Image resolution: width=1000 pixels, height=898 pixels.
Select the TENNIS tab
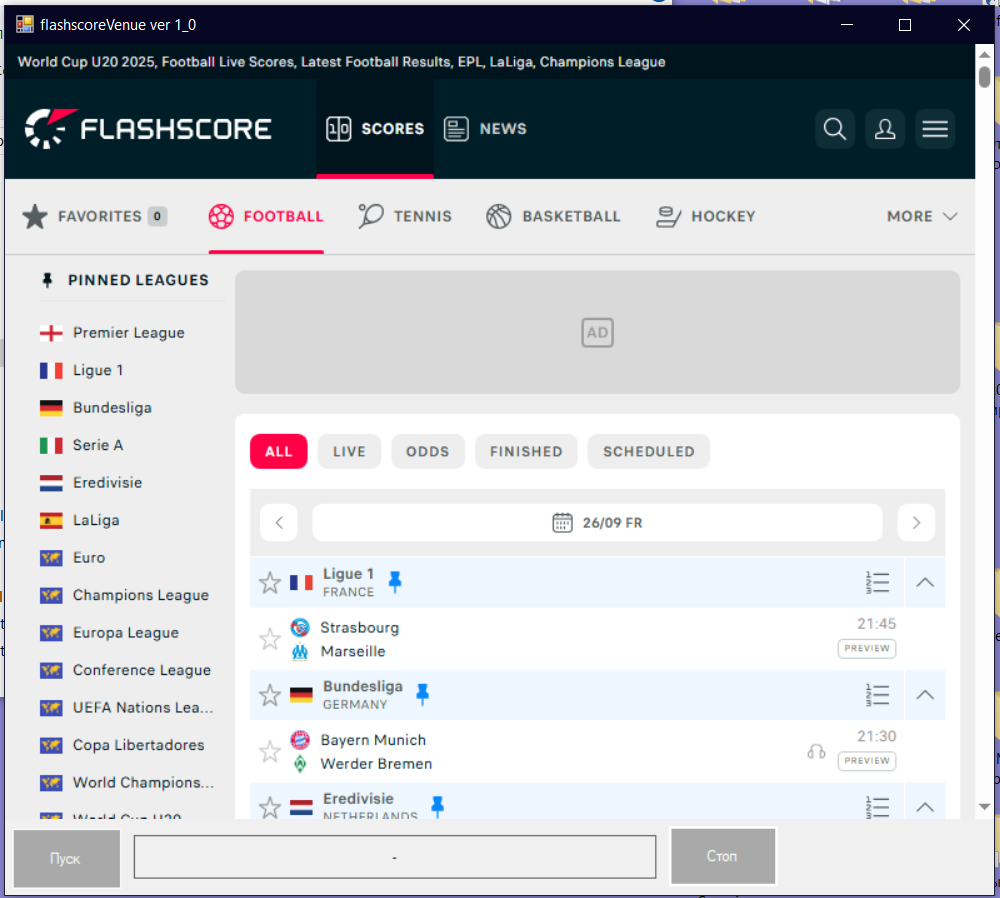point(405,216)
